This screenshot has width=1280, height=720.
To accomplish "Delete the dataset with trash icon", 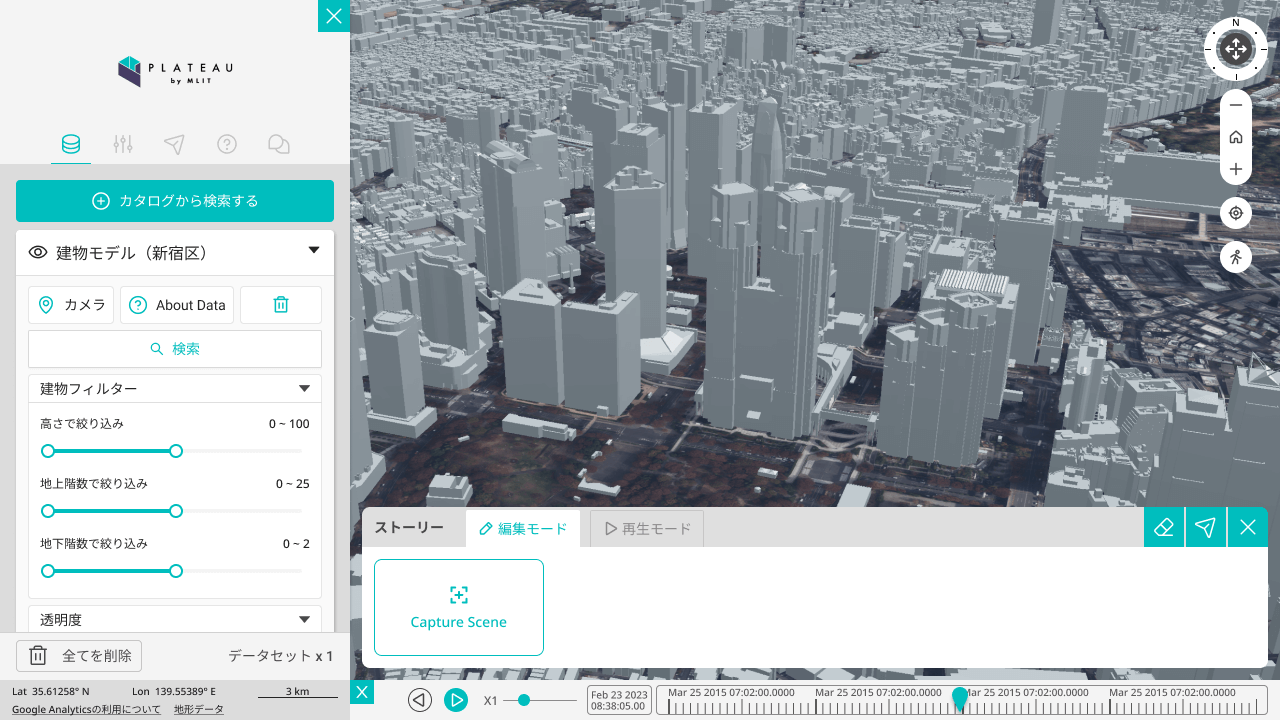I will pos(281,305).
